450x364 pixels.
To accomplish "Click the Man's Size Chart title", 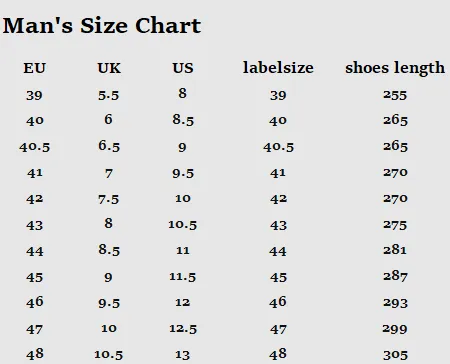I will (x=102, y=26).
